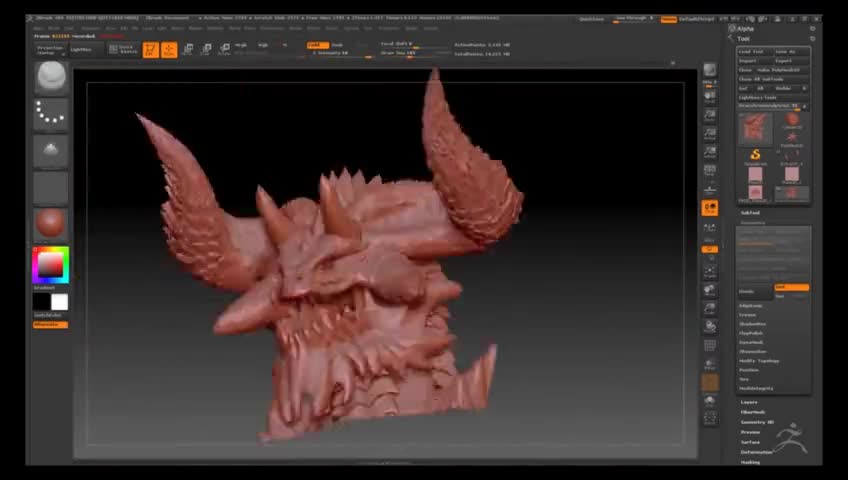Image resolution: width=848 pixels, height=480 pixels.
Task: Click the Load Tool button
Action: click(755, 51)
